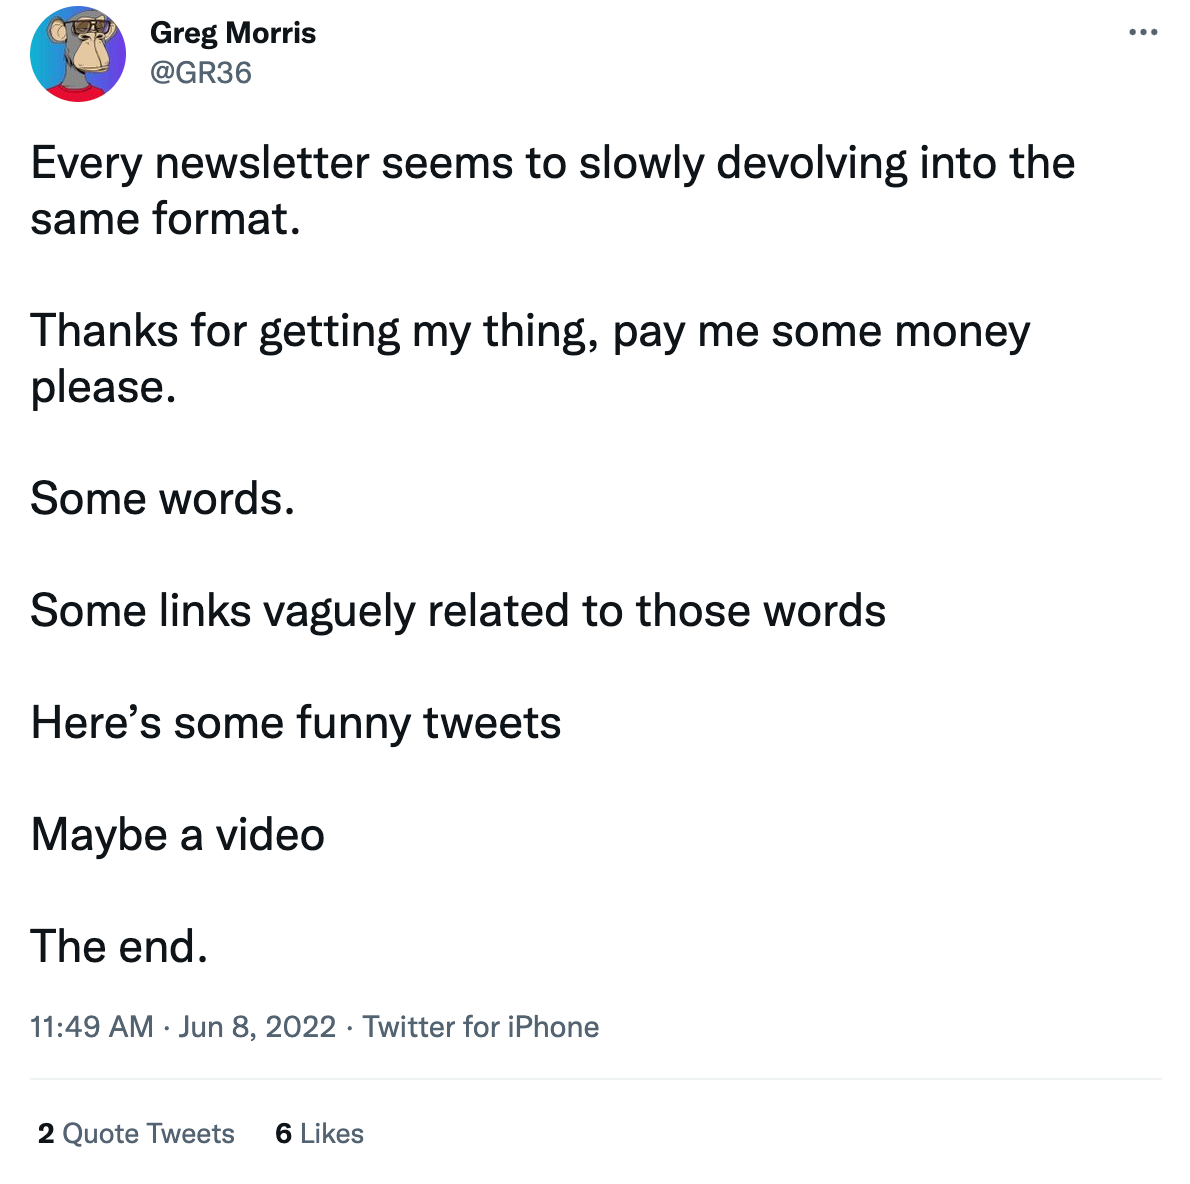
Task: Click the "Here's some funny tweets" line
Action: 296,722
